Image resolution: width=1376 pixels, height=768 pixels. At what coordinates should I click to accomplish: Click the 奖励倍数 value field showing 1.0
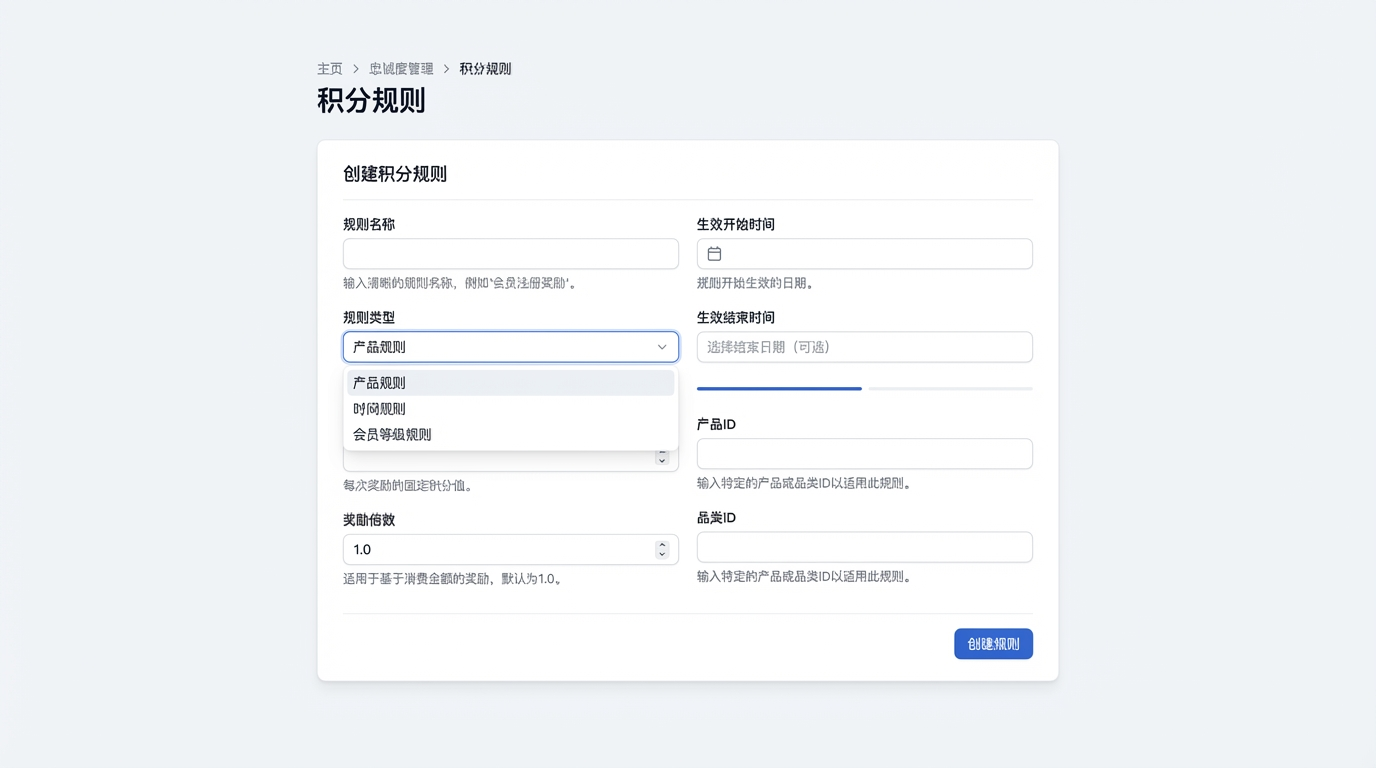point(498,550)
